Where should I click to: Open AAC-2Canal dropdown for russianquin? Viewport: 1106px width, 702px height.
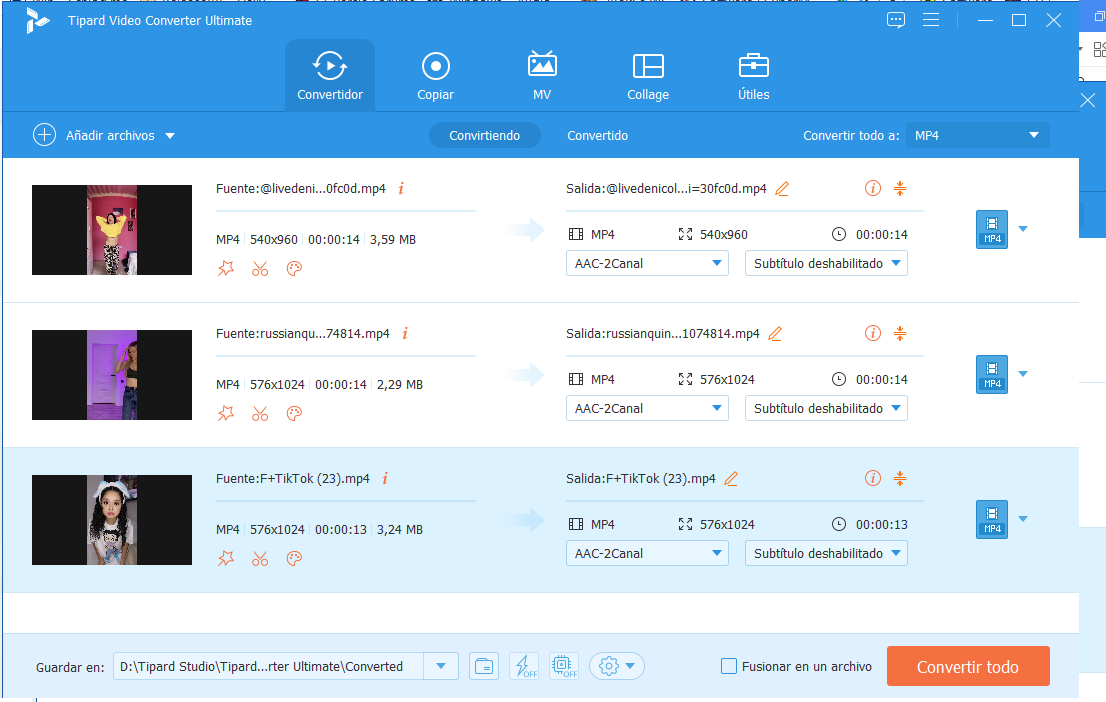(647, 409)
